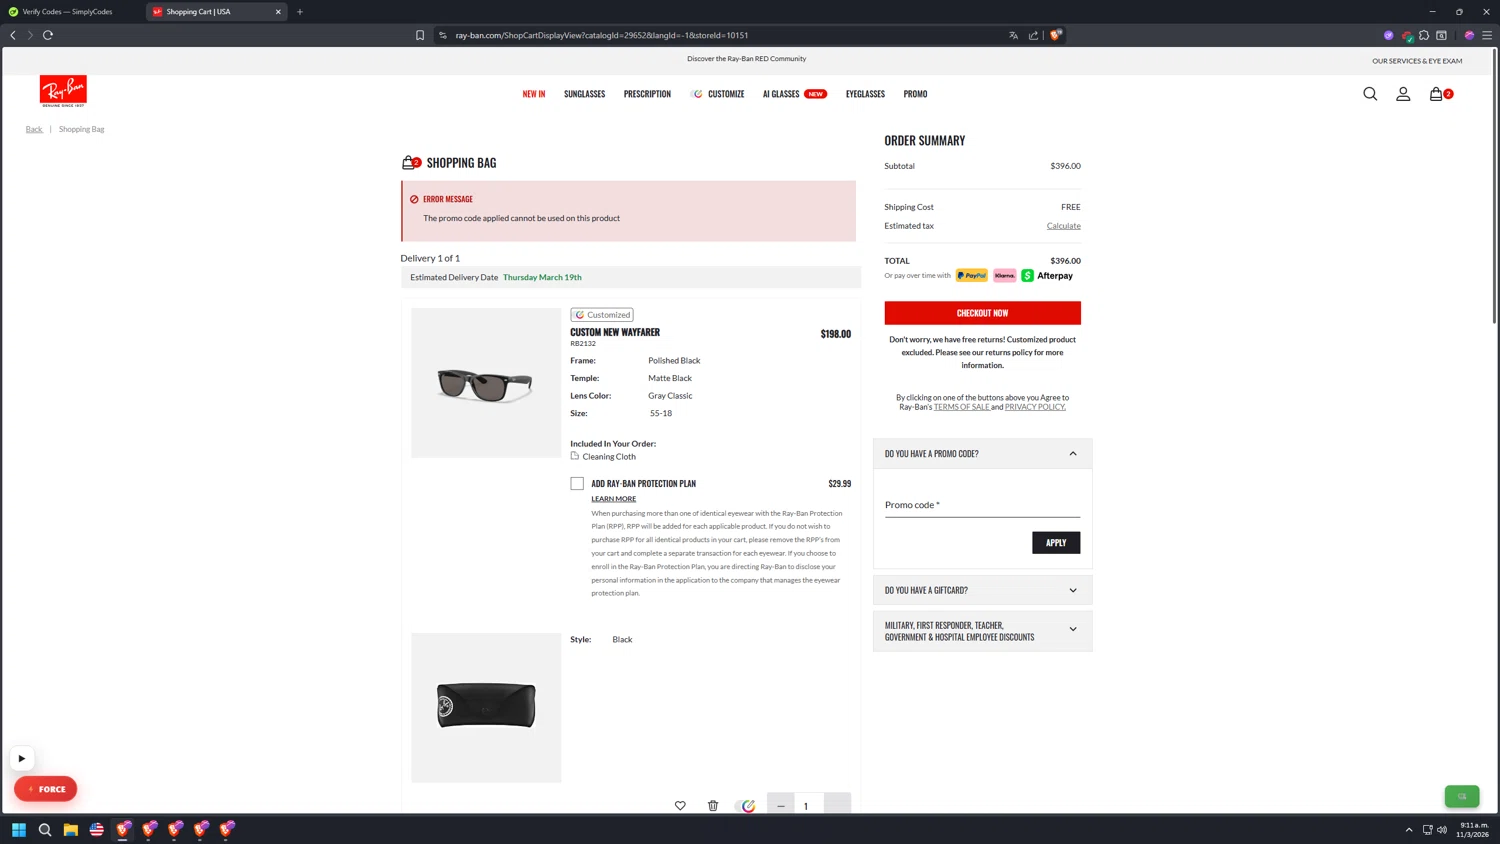Open Our Services & Eye Exam link
The image size is (1500, 844).
click(1417, 61)
